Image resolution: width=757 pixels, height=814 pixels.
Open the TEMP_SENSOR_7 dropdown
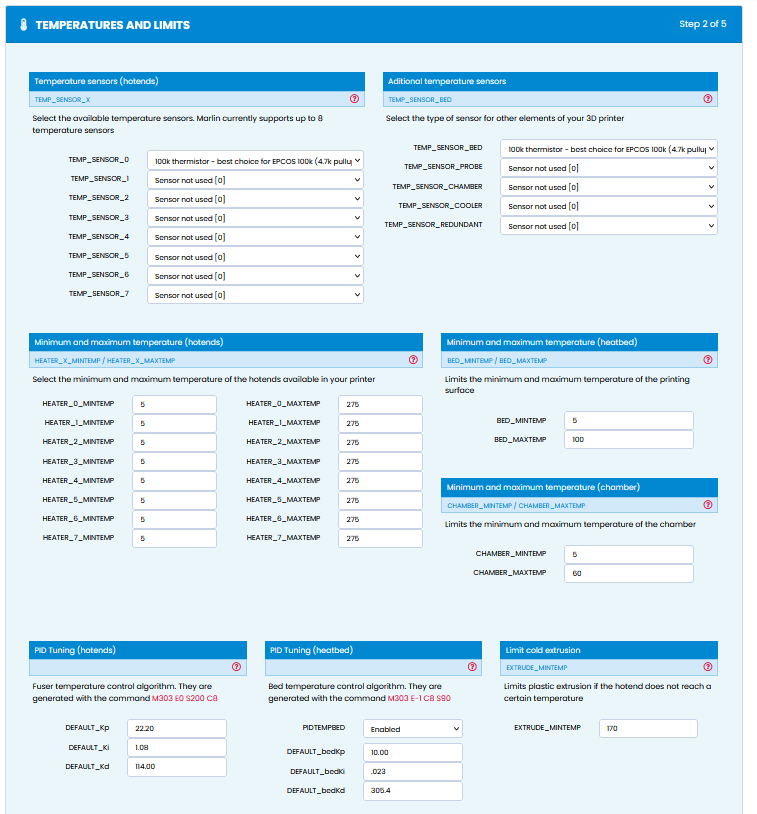(255, 295)
